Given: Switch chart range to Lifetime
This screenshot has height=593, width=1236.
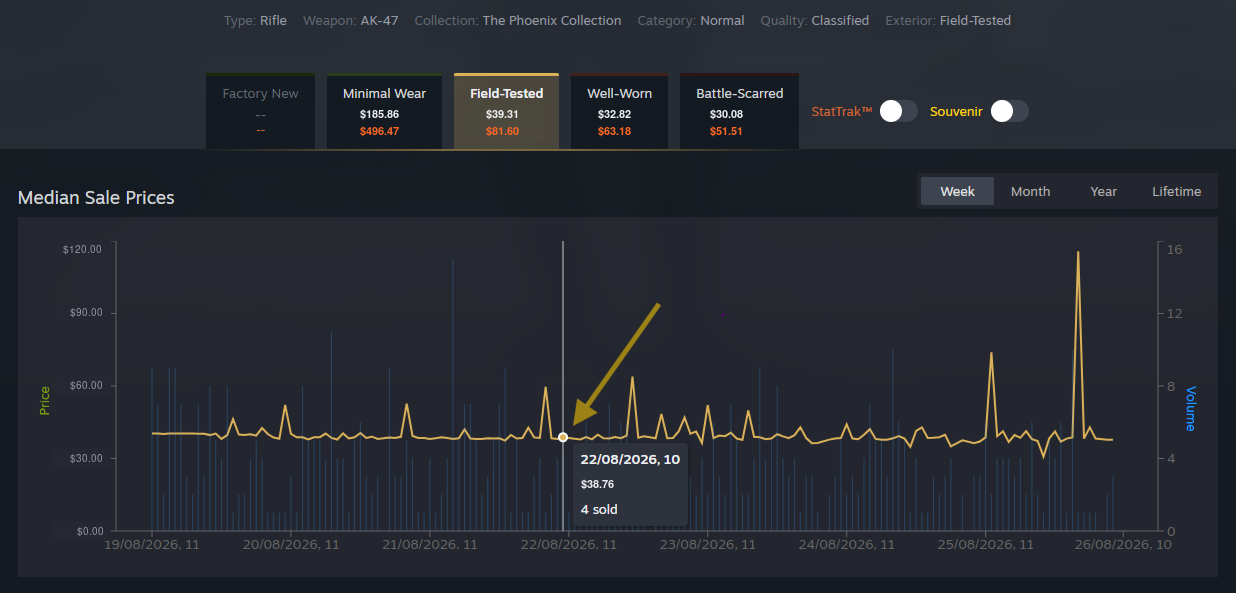Looking at the screenshot, I should point(1176,191).
